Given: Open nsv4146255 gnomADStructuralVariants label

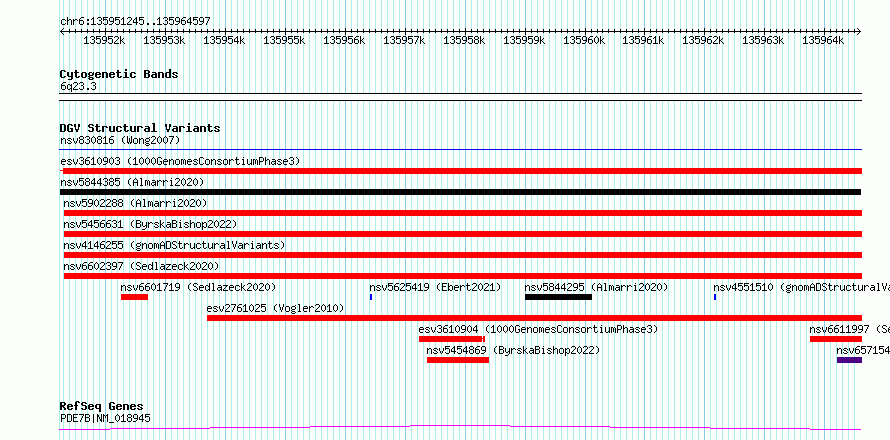Looking at the screenshot, I should tap(174, 245).
